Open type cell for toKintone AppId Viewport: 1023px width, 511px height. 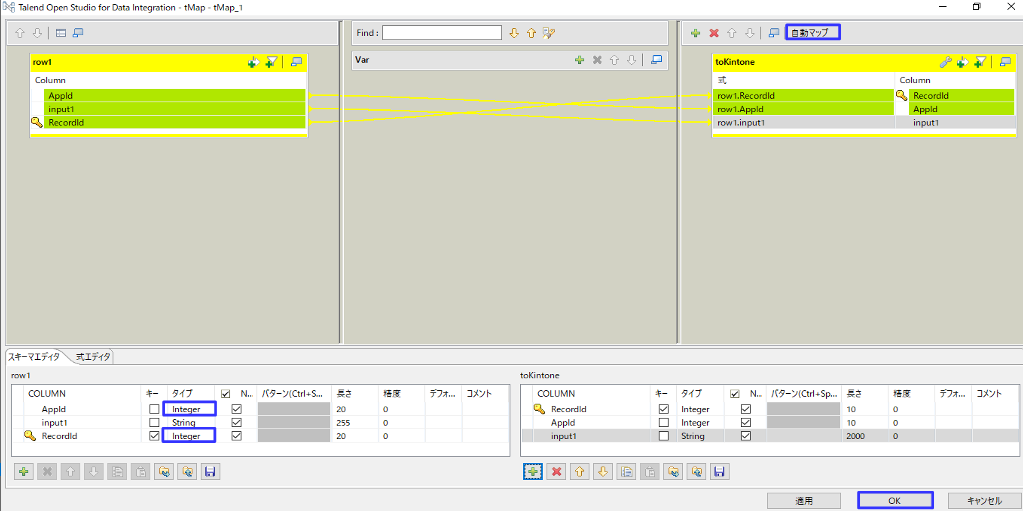701,422
